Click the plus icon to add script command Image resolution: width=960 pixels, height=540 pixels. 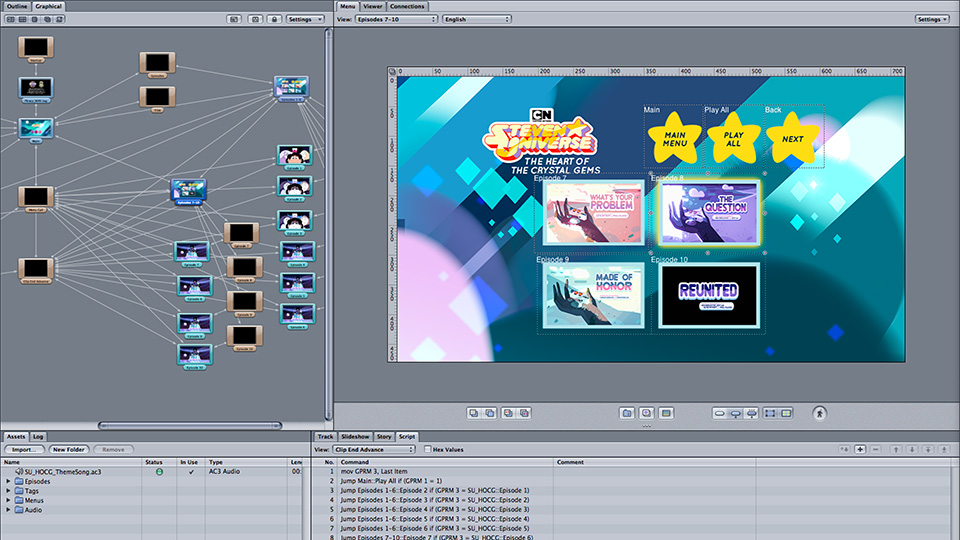pos(860,449)
